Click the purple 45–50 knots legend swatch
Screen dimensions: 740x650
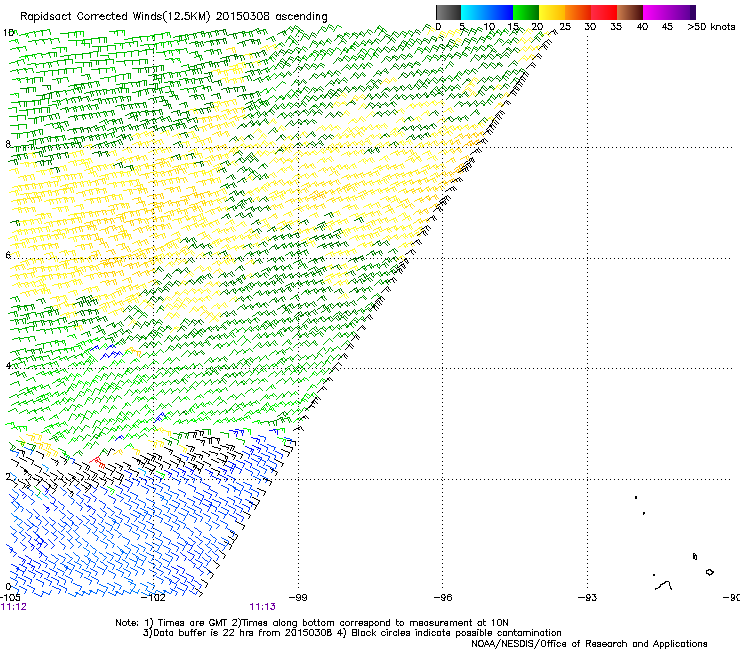tap(682, 12)
